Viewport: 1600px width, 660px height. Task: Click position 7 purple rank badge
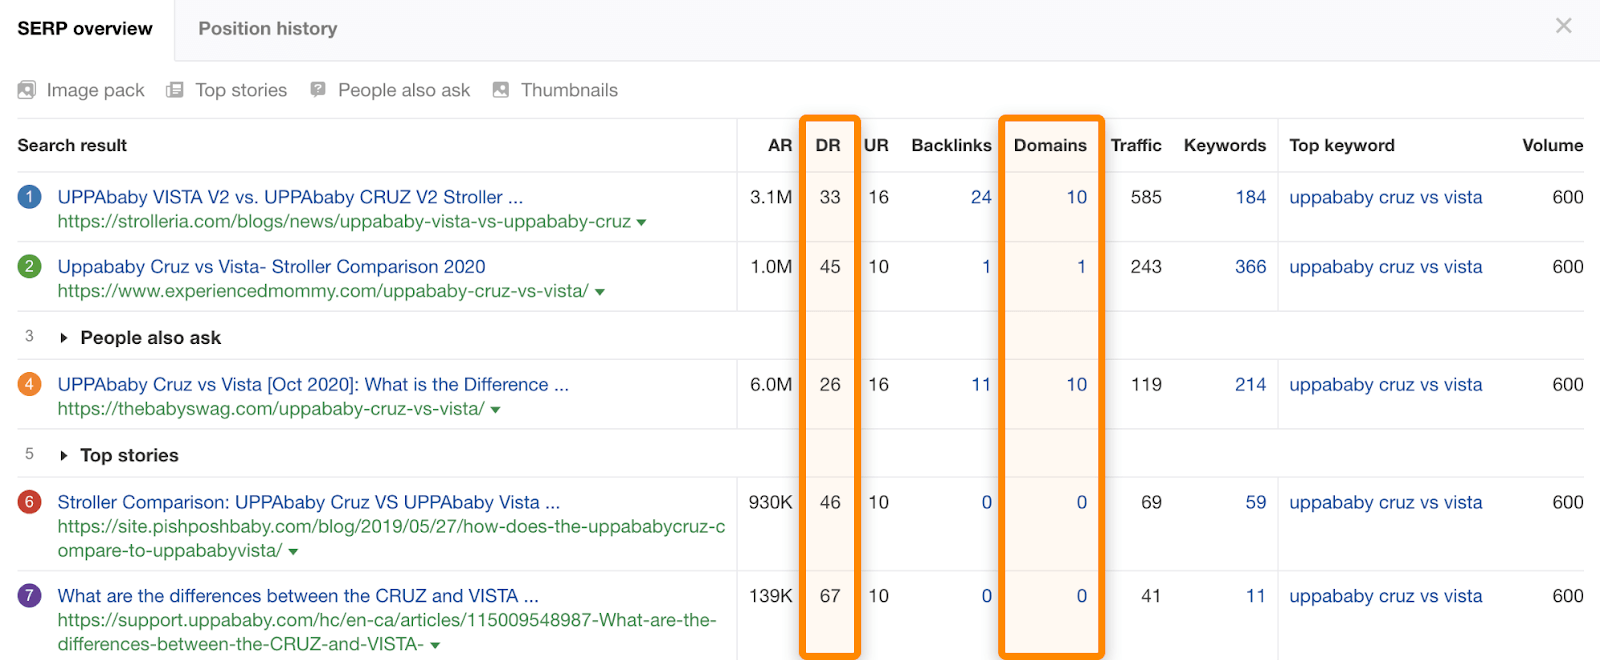pos(30,596)
